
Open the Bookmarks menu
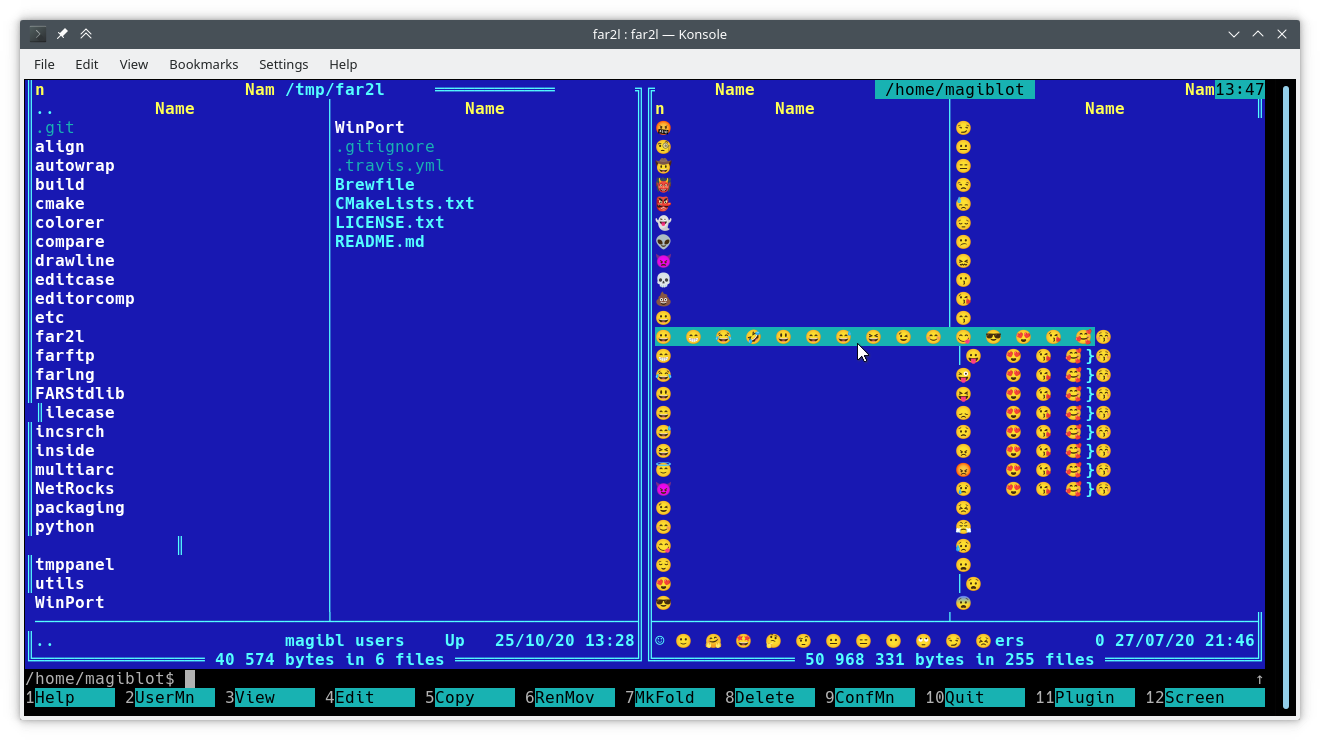(203, 64)
